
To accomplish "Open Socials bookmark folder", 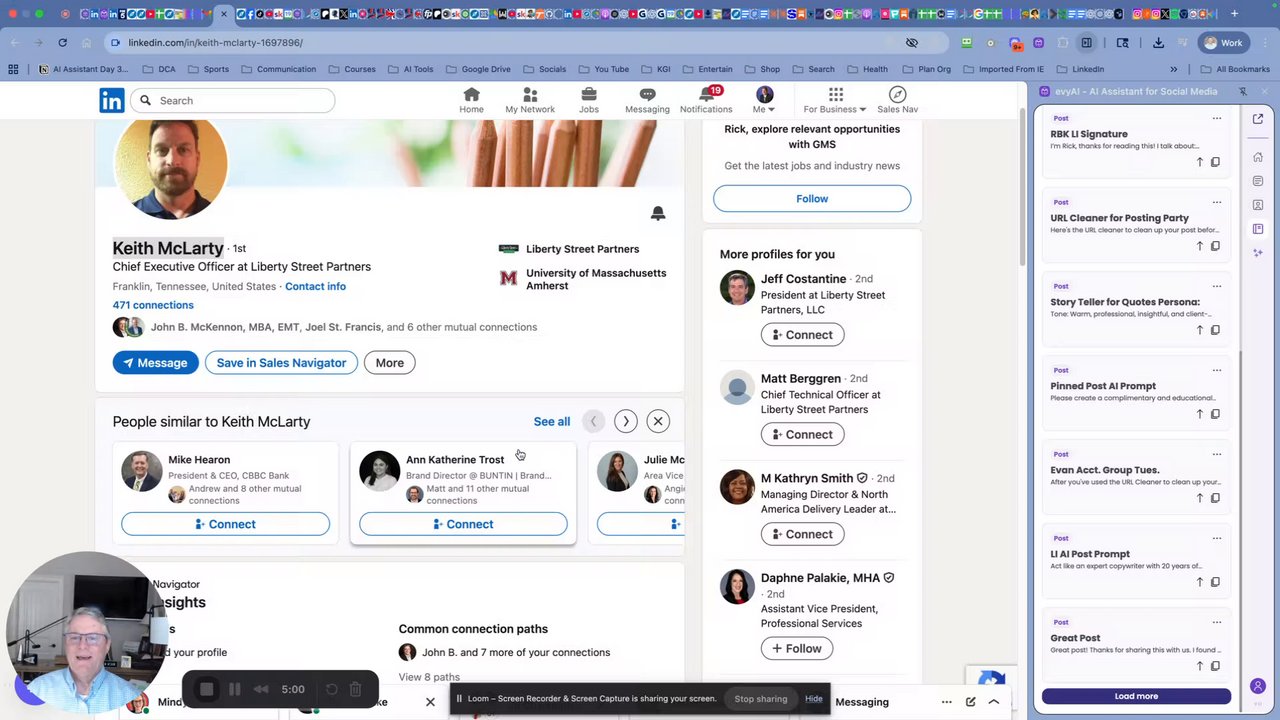I will click(x=544, y=69).
